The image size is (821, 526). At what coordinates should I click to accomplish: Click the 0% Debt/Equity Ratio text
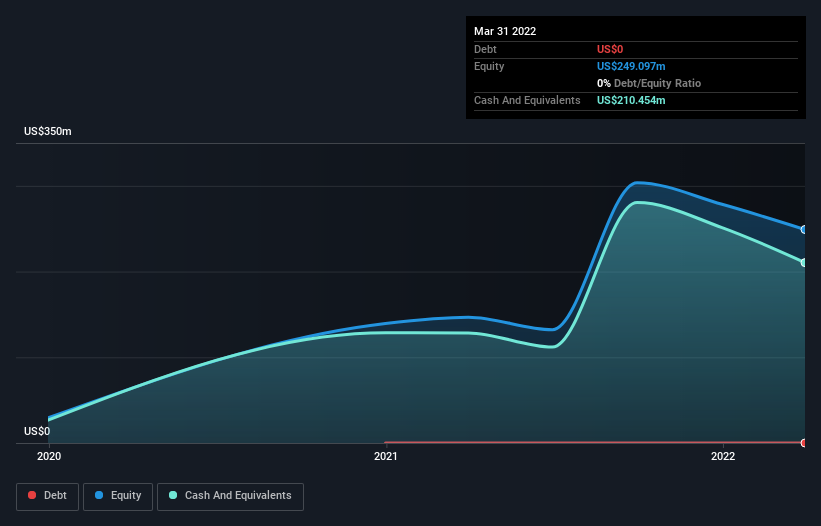click(649, 83)
